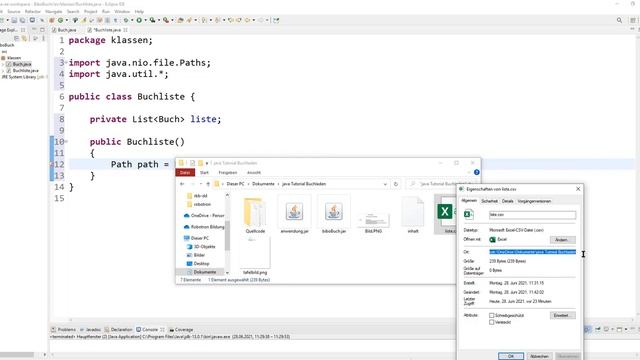The width and height of the screenshot is (640, 360).
Task: Collapse Buchliste constructor fold on line 10
Action: 66,141
